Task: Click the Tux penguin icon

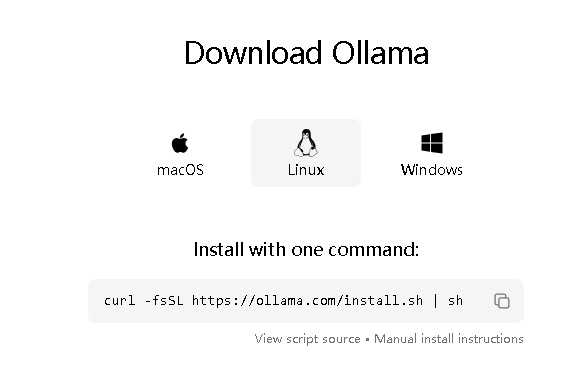Action: 306,143
